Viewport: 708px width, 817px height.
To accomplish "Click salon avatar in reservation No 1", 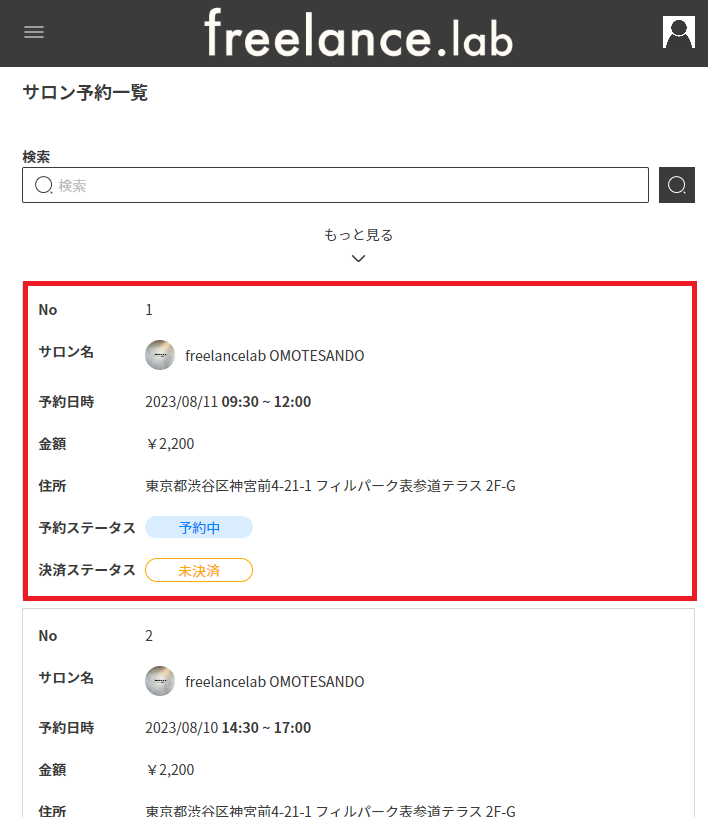I will tap(160, 355).
